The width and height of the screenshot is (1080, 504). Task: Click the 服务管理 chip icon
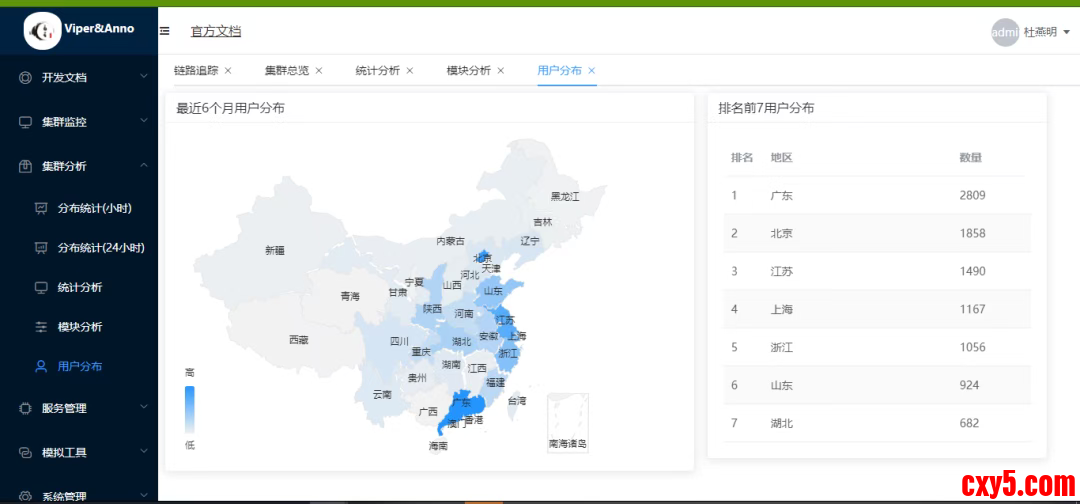26,408
